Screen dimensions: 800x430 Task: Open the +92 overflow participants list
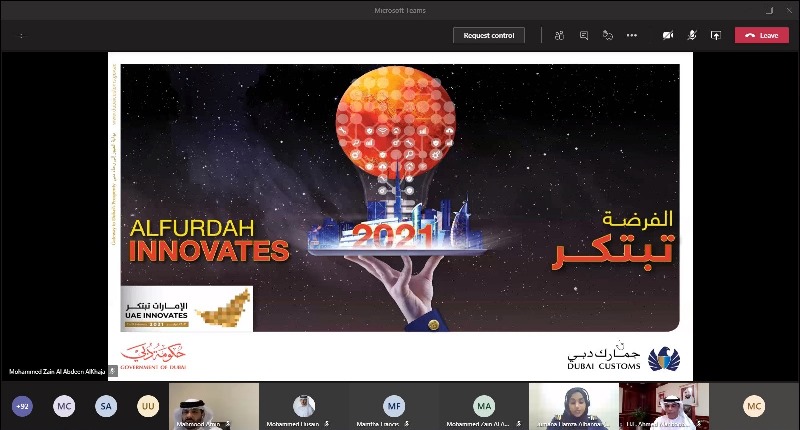(22, 406)
